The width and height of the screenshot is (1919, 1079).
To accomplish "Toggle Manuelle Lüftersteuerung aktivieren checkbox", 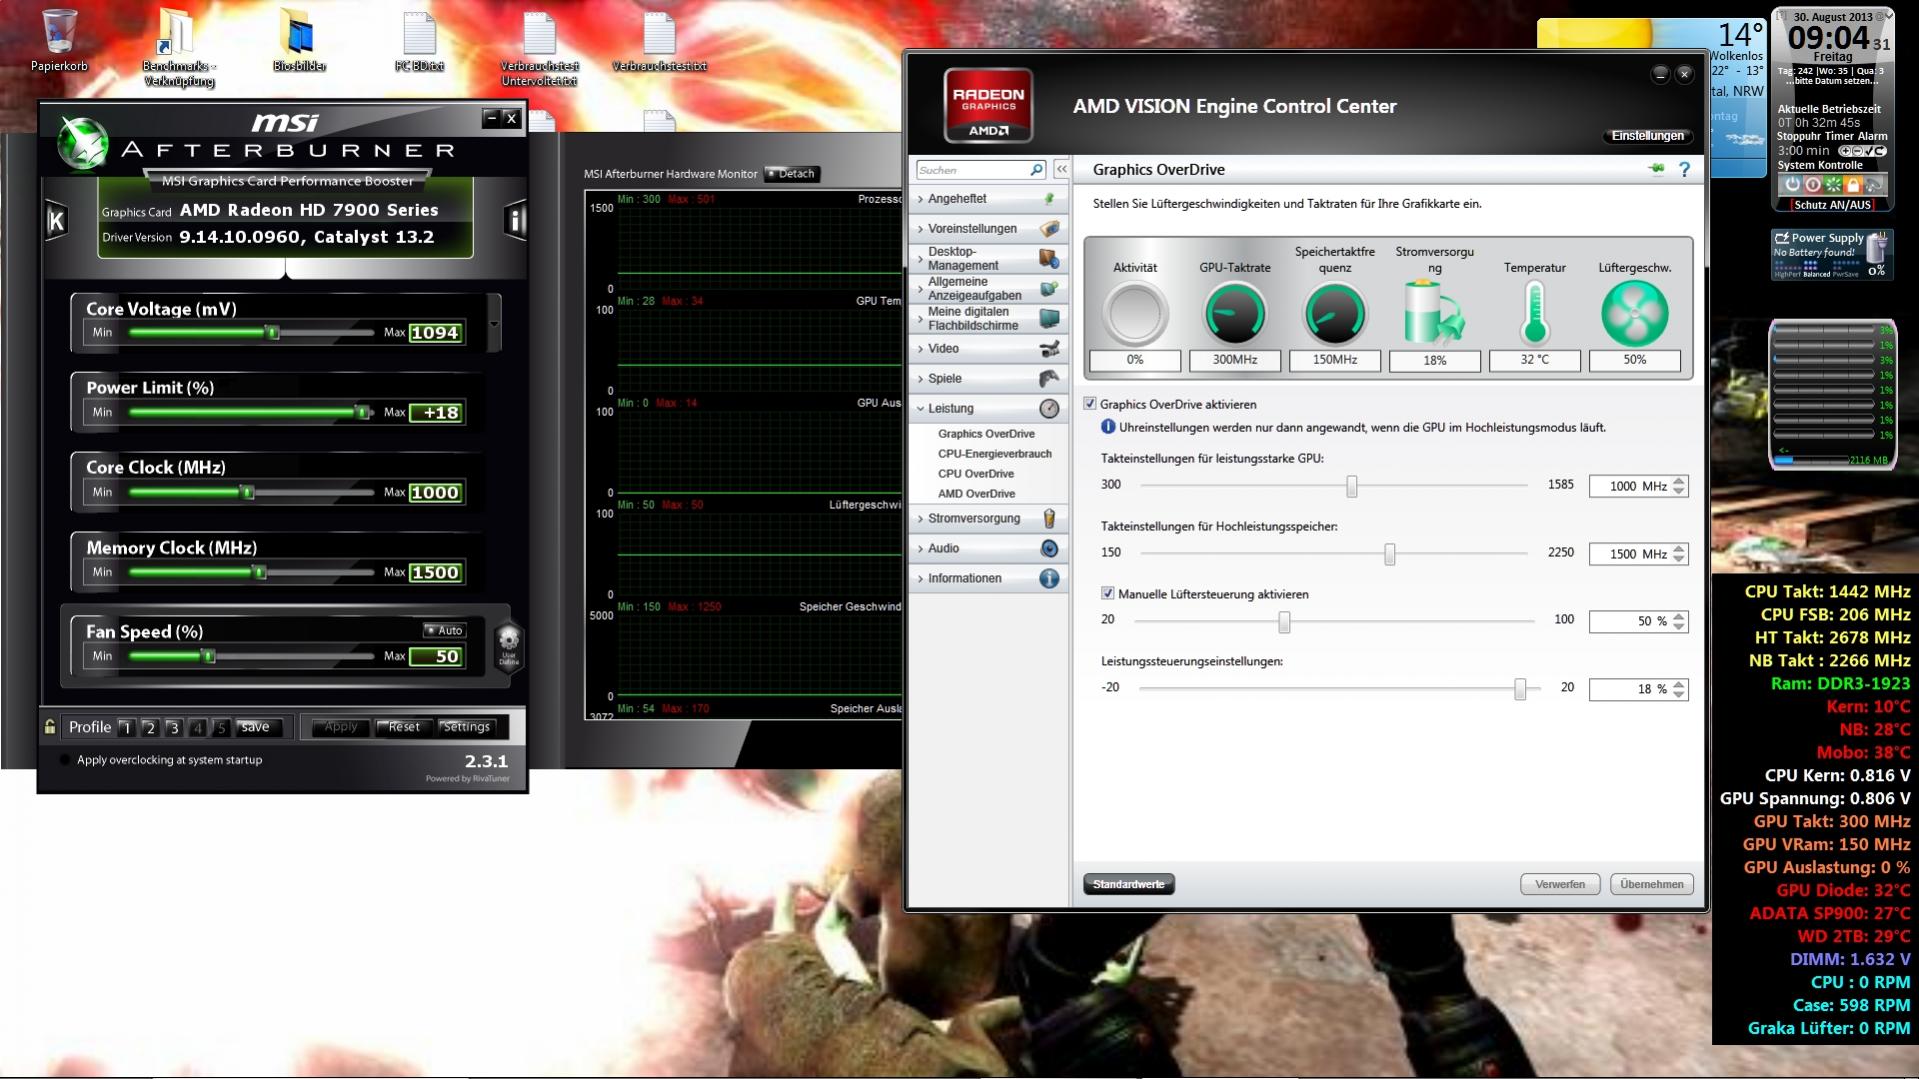I will click(1108, 594).
